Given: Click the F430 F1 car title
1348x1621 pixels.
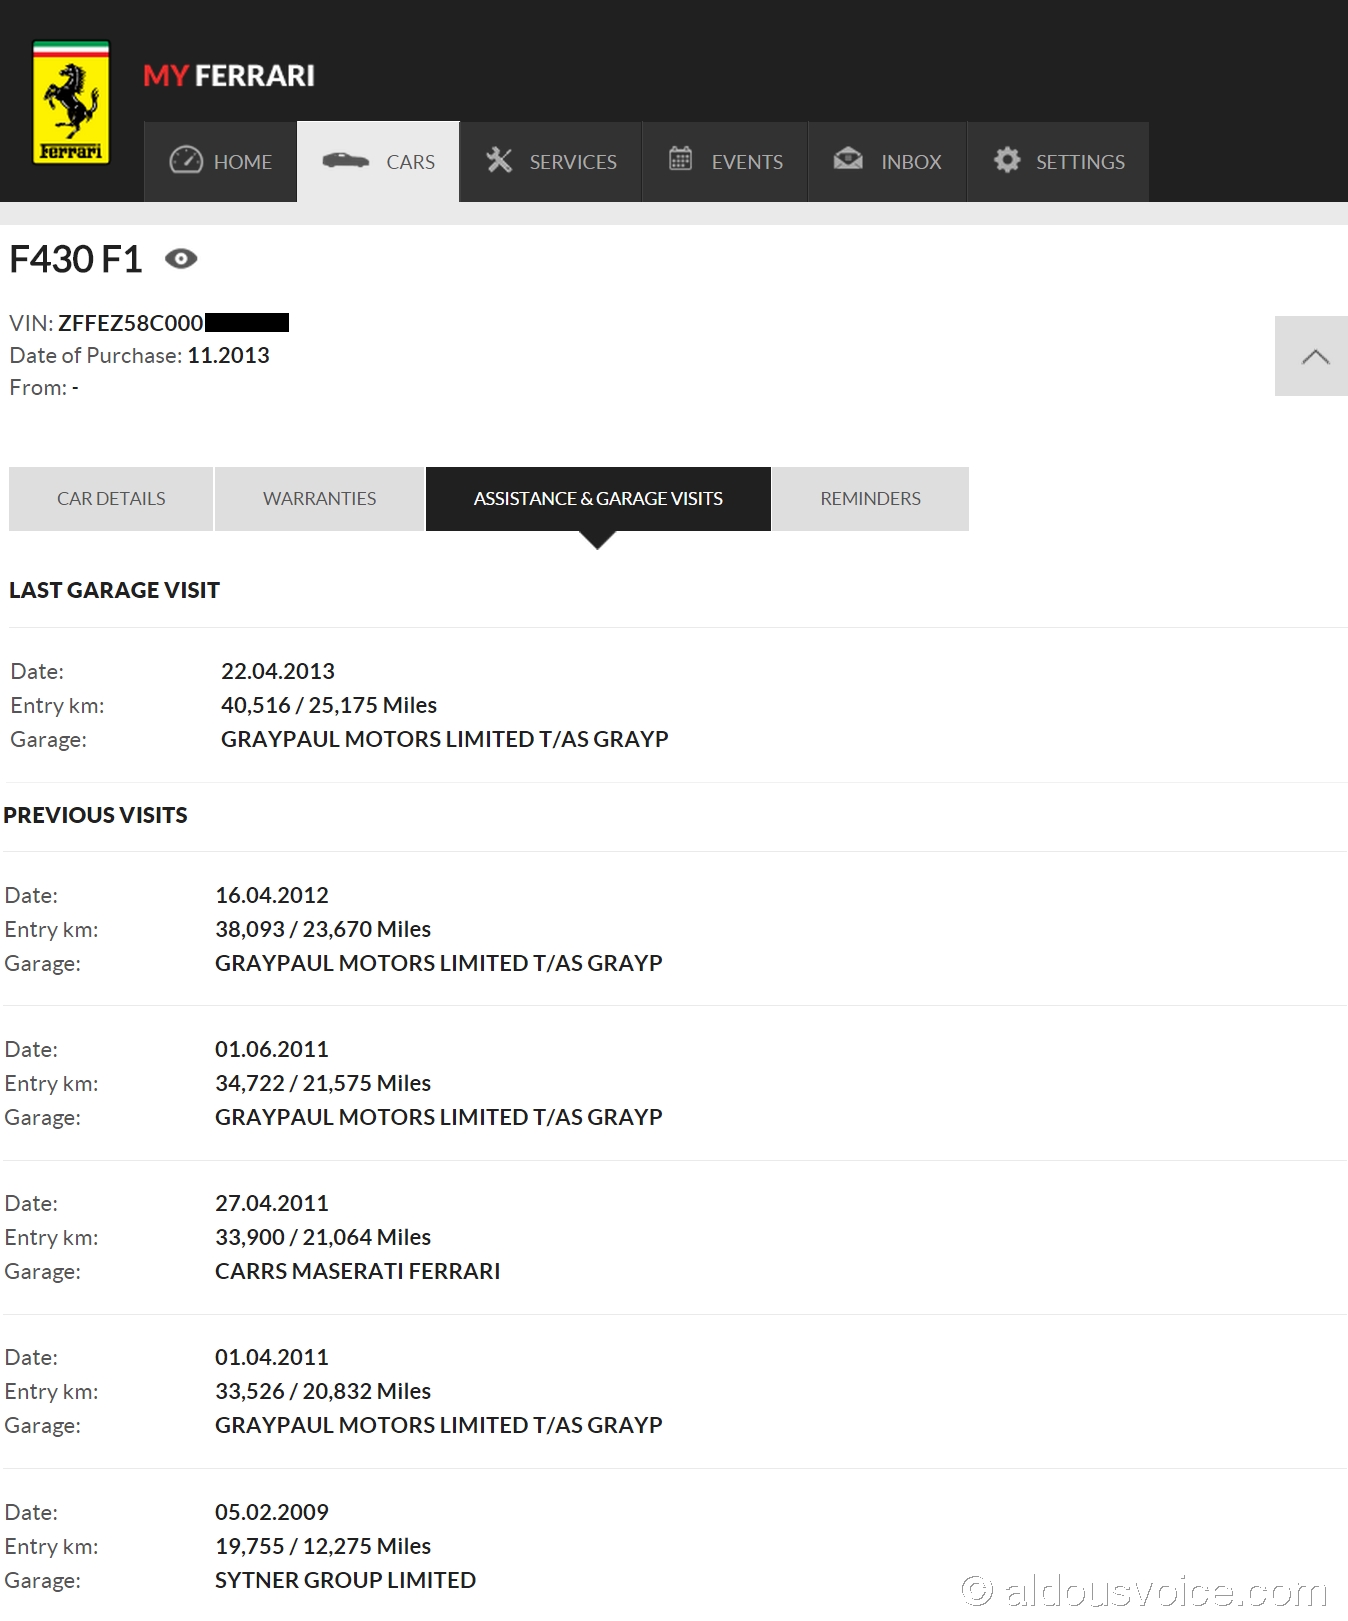Looking at the screenshot, I should coord(76,259).
